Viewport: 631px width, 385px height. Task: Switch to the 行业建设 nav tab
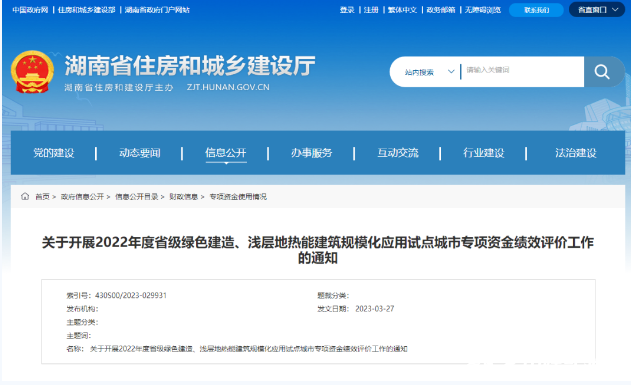click(x=484, y=153)
